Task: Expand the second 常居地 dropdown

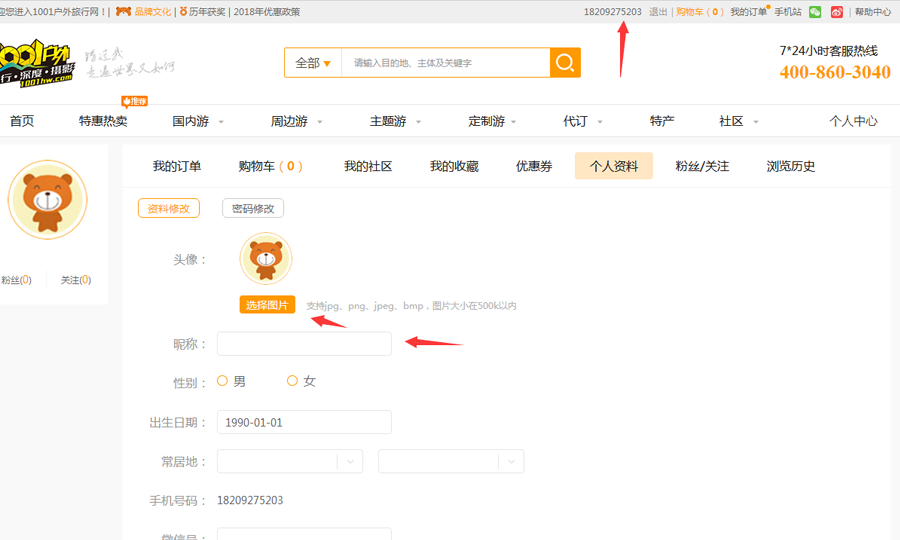Action: pyautogui.click(x=451, y=461)
